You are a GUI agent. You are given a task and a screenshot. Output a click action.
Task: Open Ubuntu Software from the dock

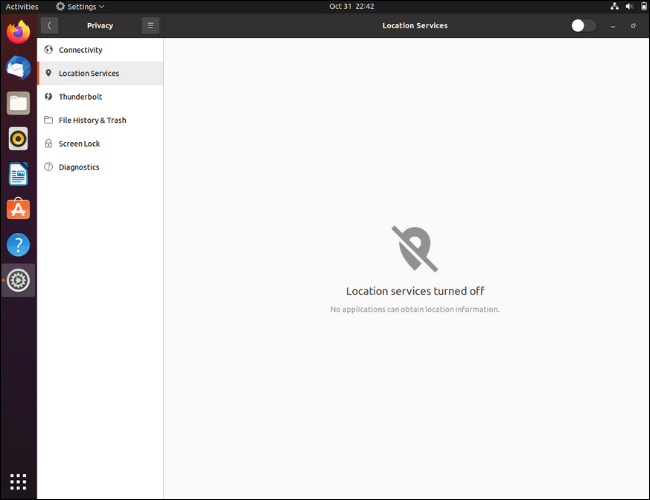coord(18,209)
